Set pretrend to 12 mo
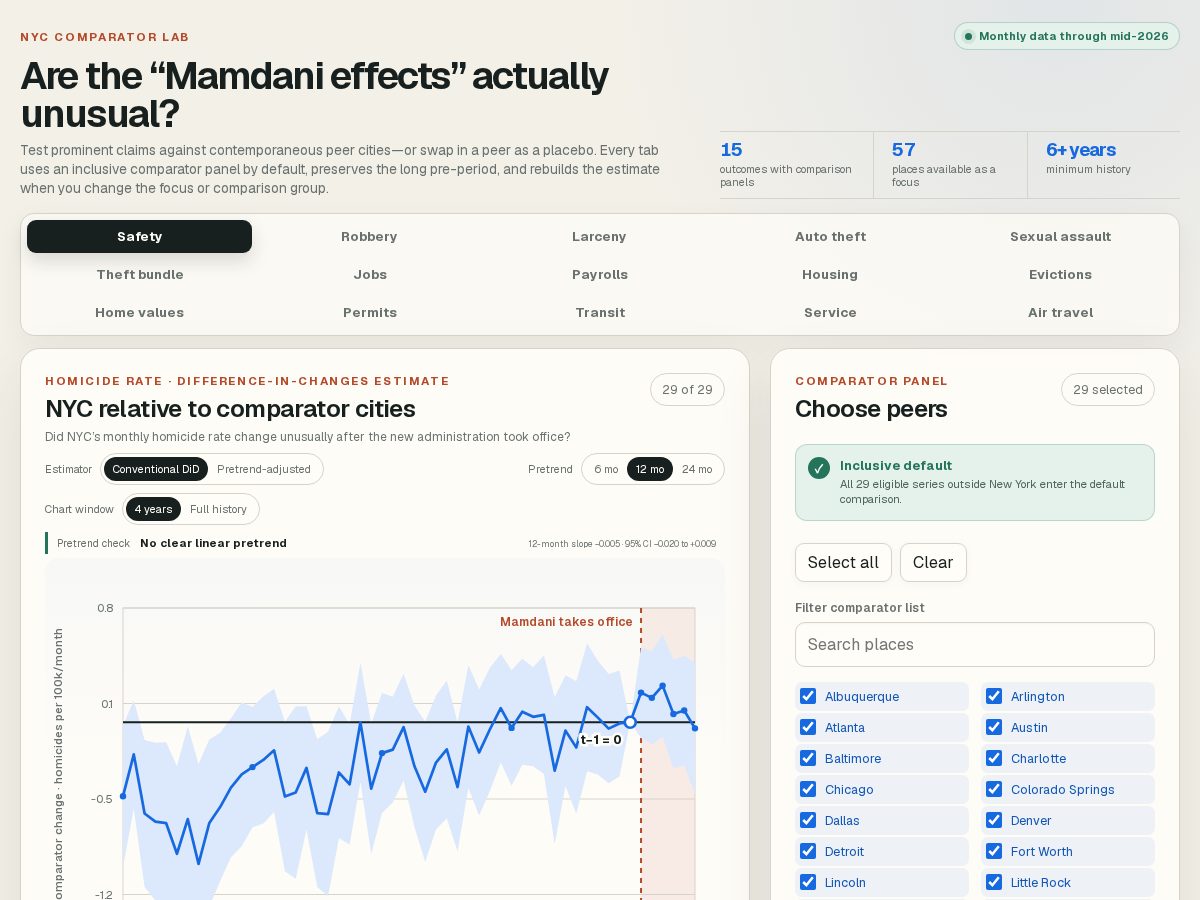 pos(650,469)
